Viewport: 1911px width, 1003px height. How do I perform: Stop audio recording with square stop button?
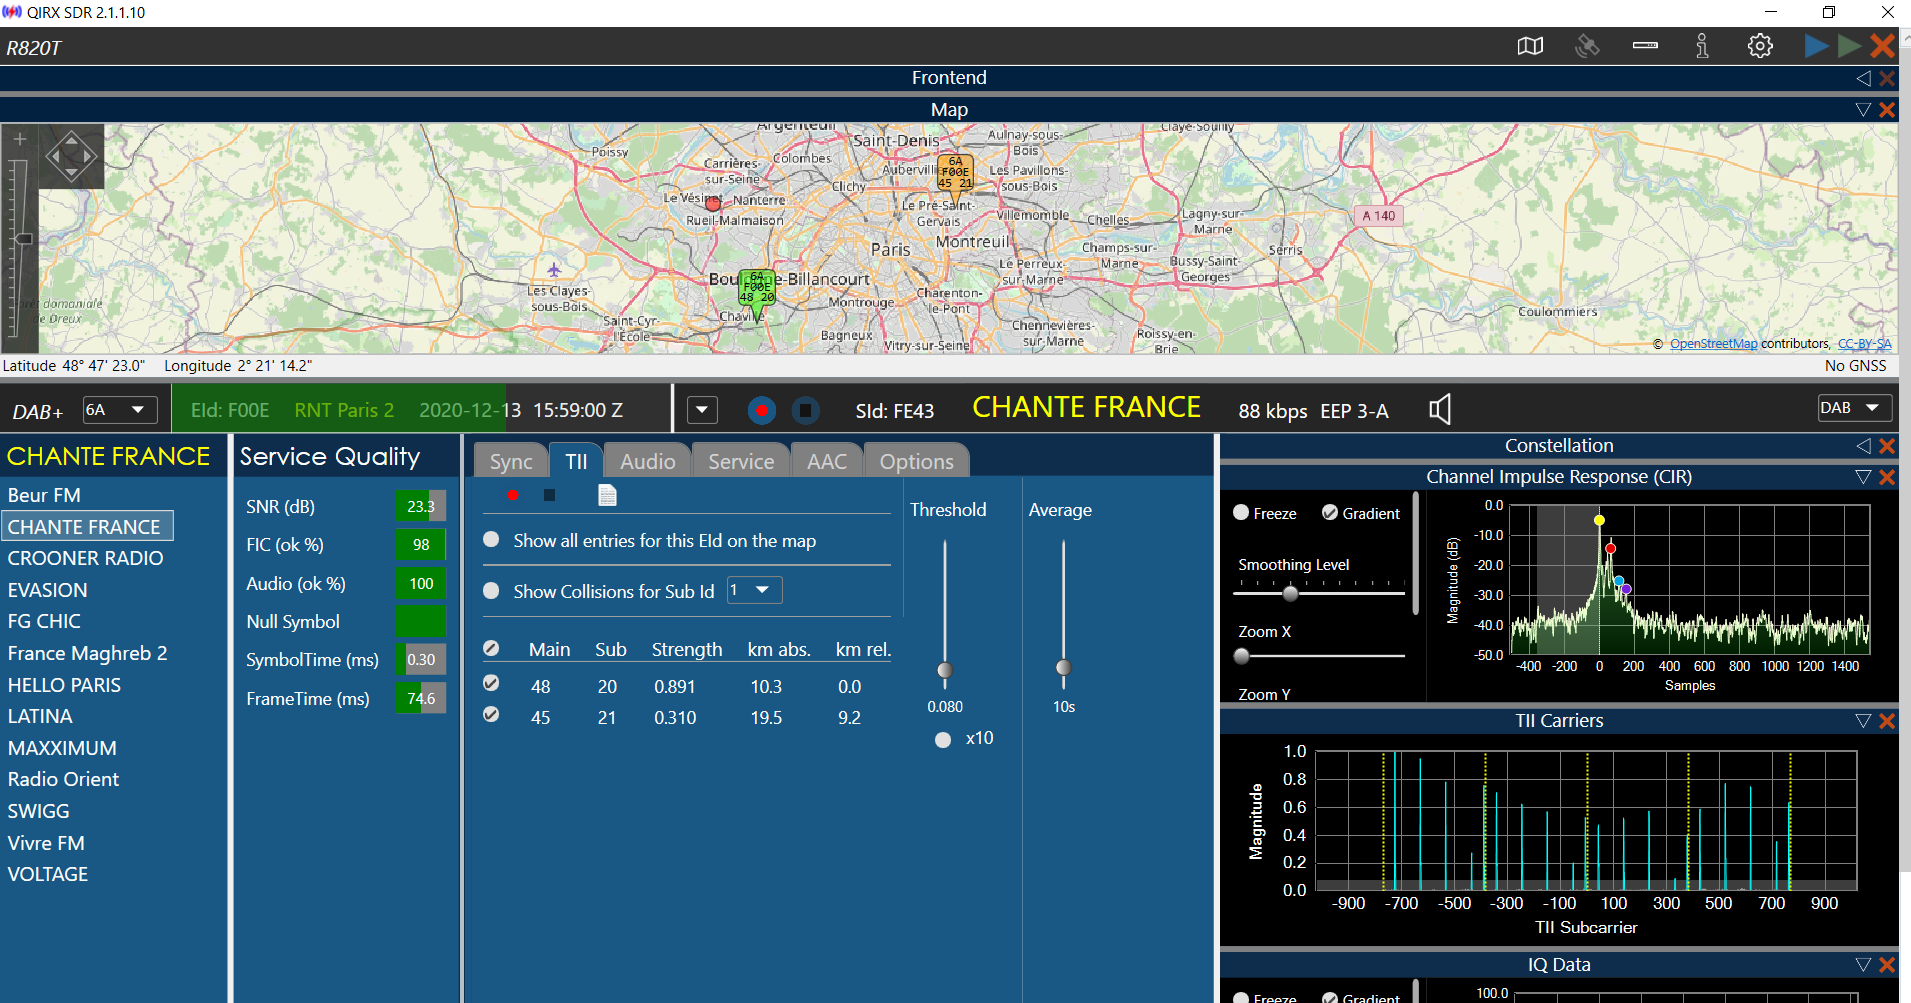(805, 410)
